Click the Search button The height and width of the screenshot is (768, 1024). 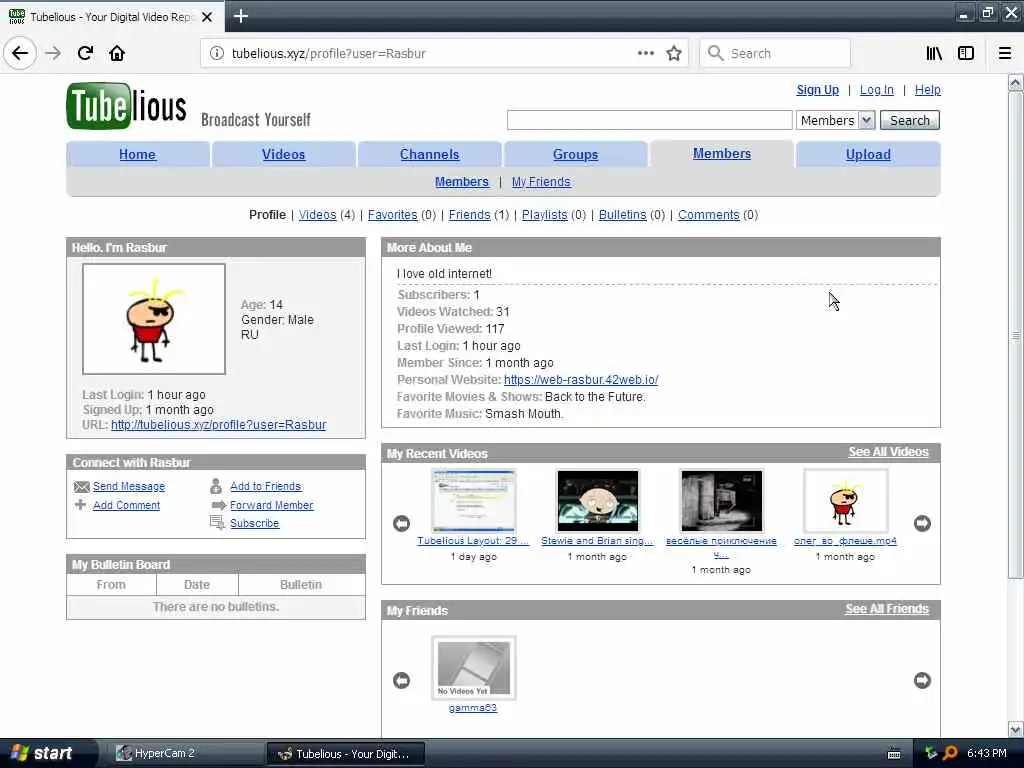click(910, 120)
